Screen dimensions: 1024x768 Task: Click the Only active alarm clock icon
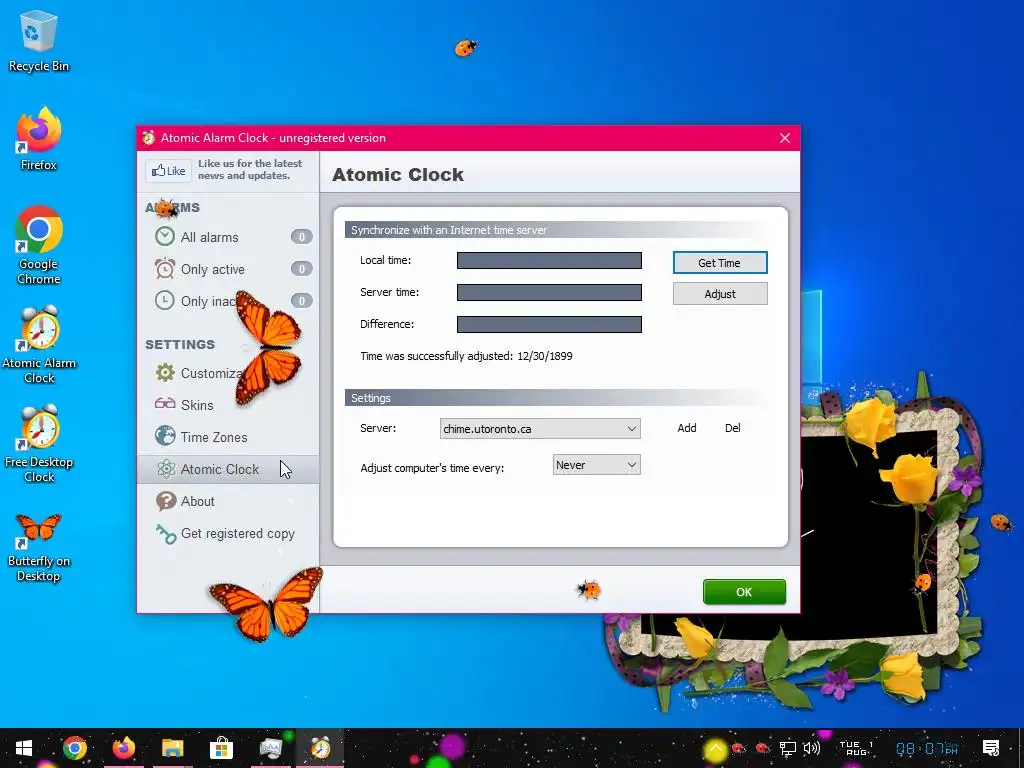(x=165, y=268)
